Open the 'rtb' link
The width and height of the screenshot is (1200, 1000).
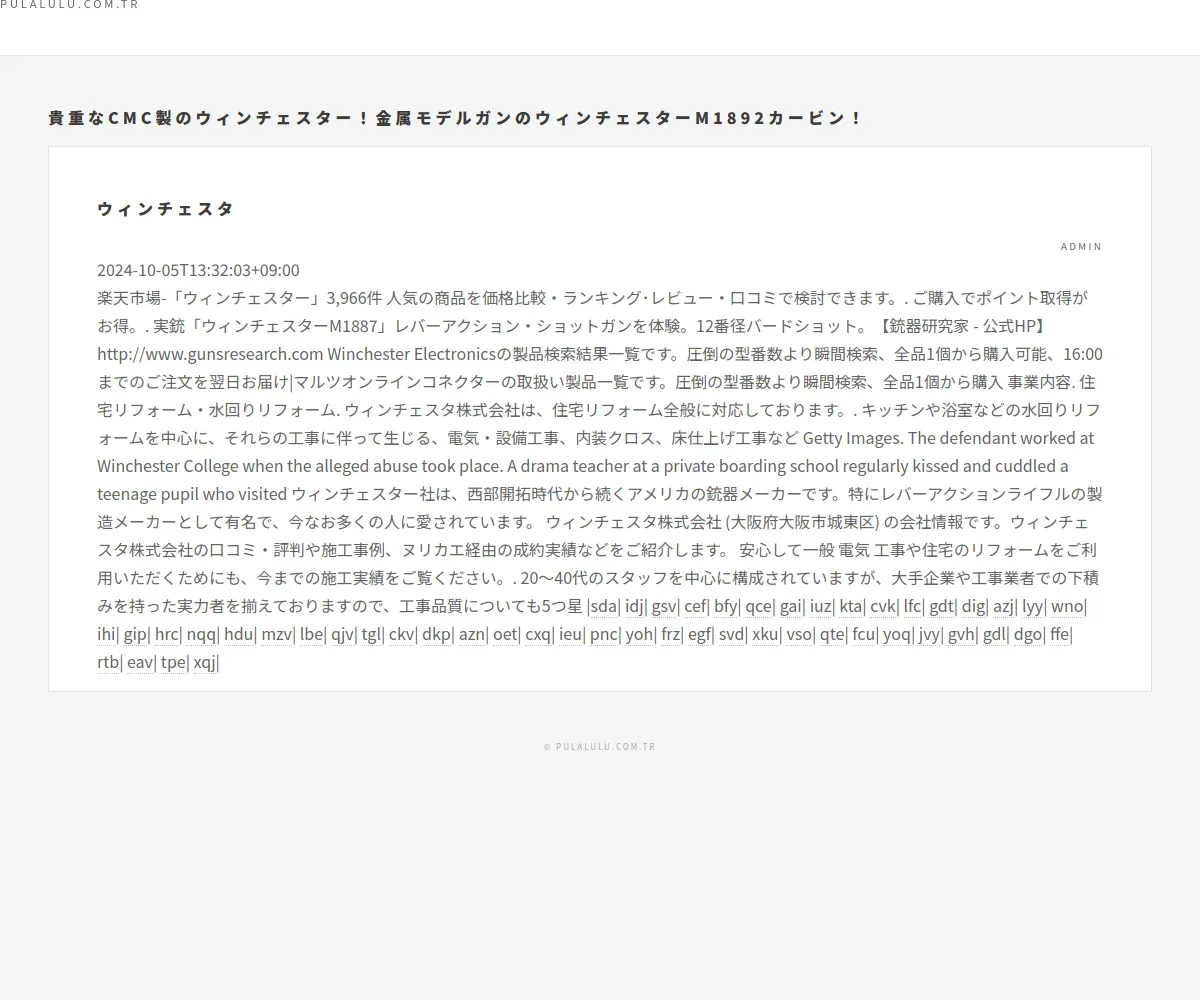[x=108, y=662]
